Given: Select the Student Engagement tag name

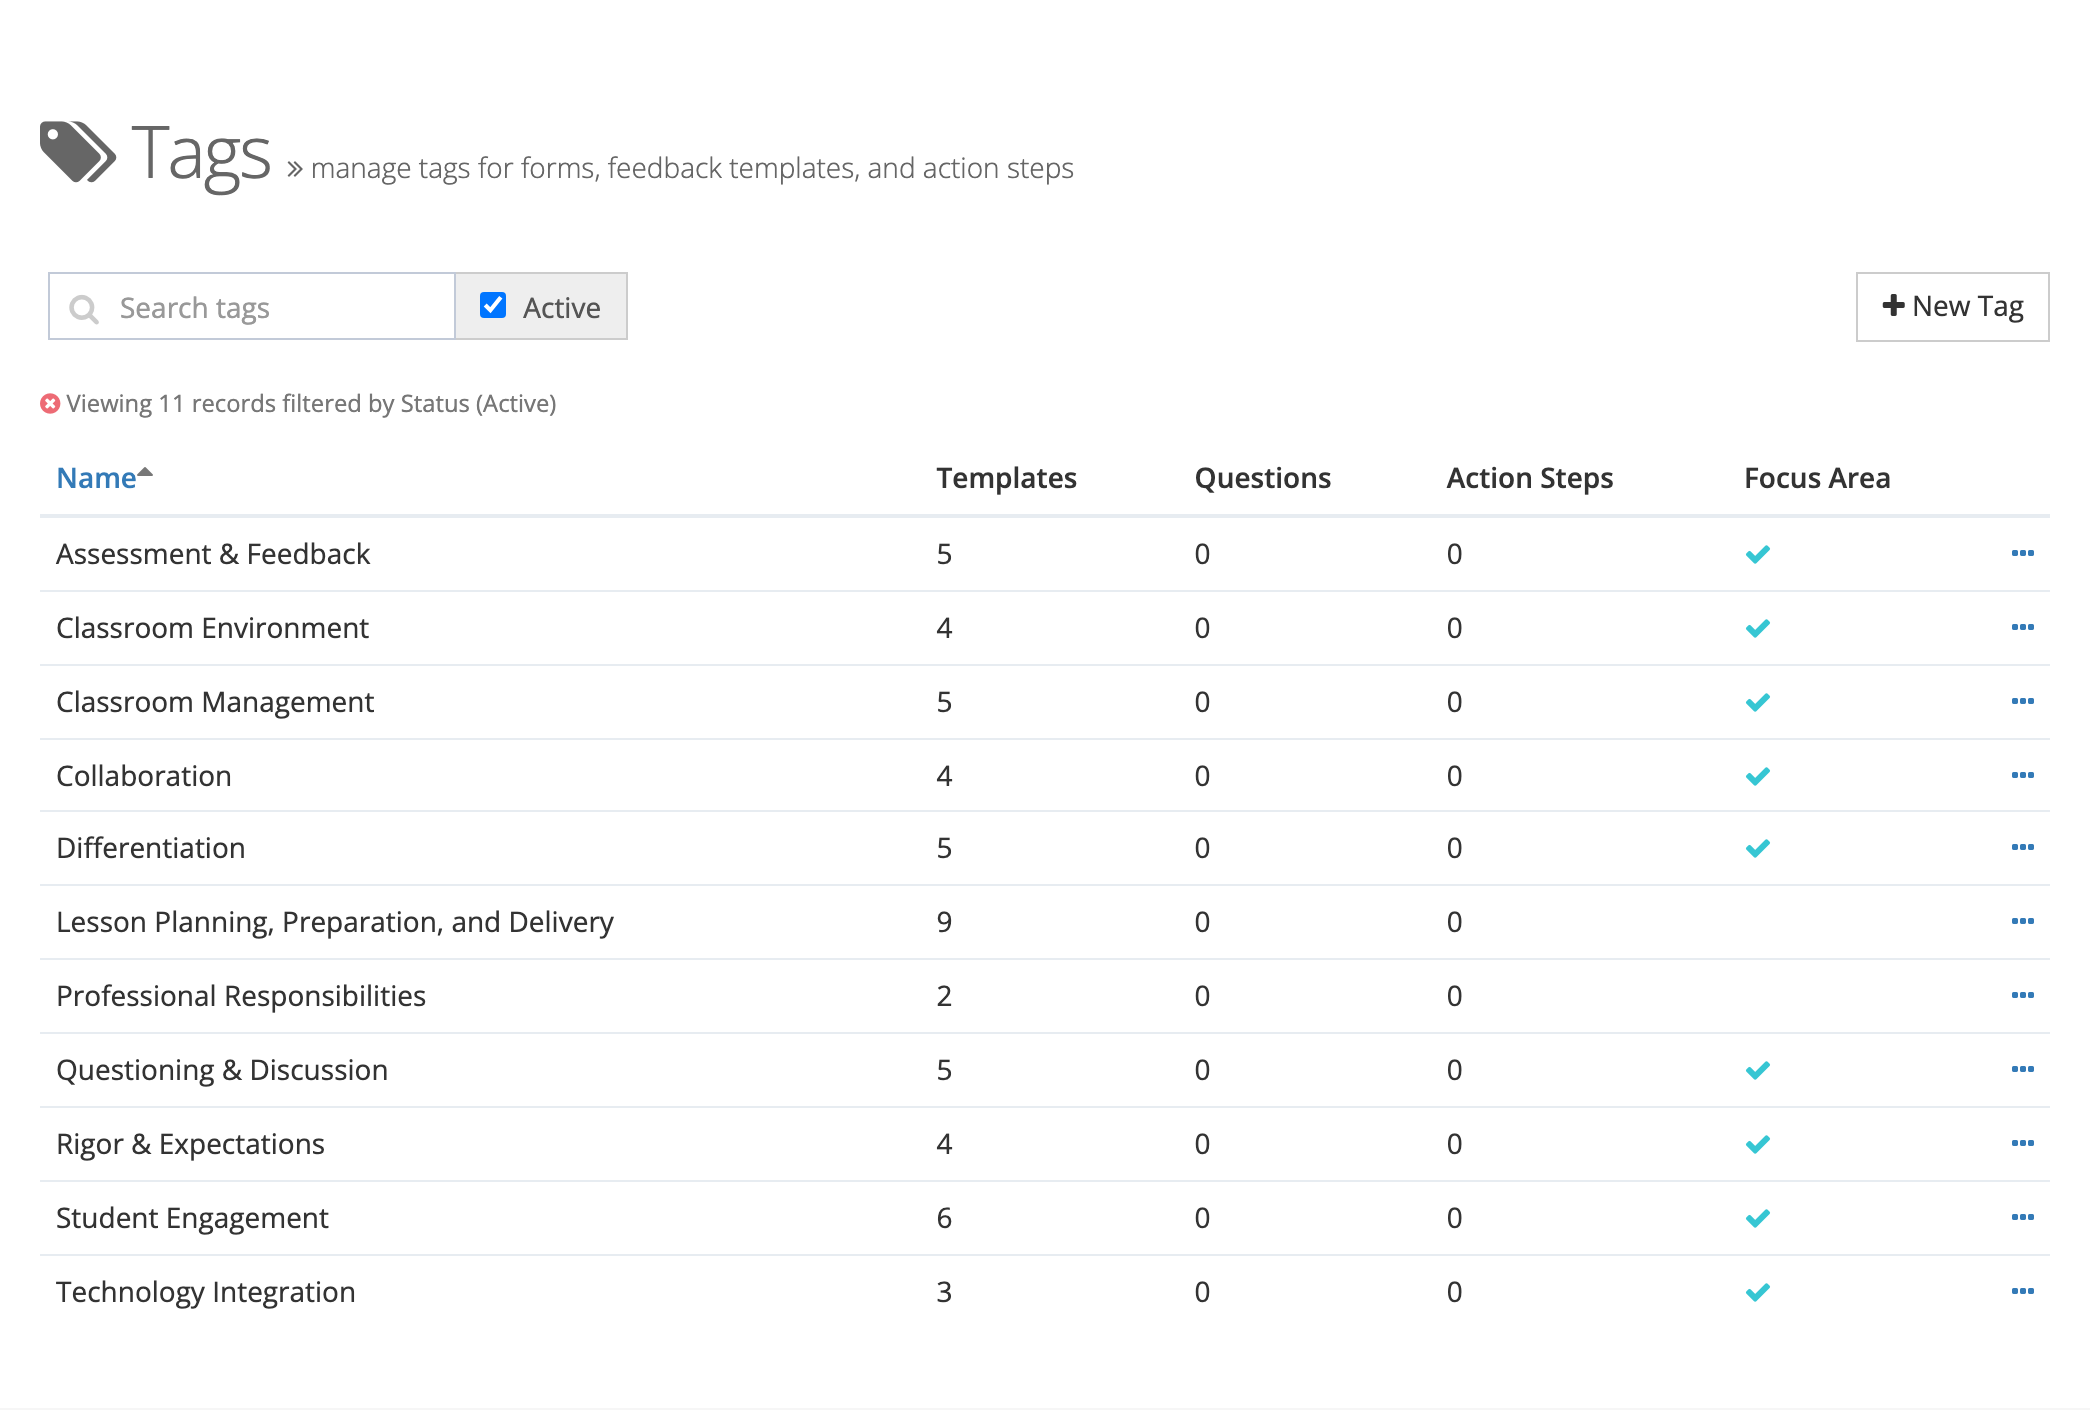Looking at the screenshot, I should 192,1218.
